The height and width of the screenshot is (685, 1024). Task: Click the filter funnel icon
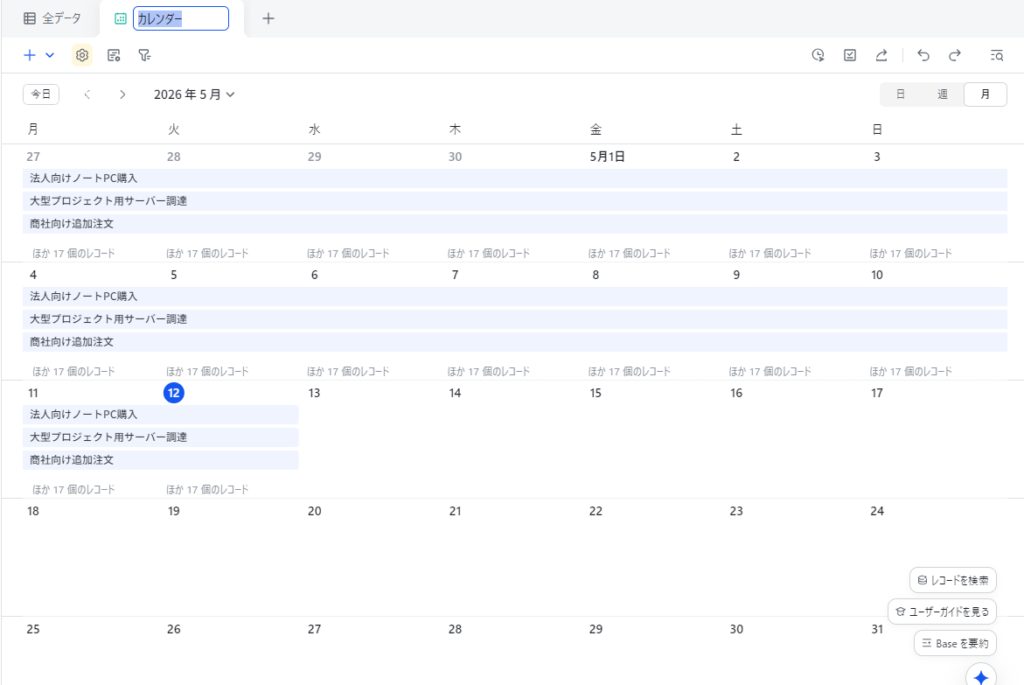pyautogui.click(x=144, y=56)
